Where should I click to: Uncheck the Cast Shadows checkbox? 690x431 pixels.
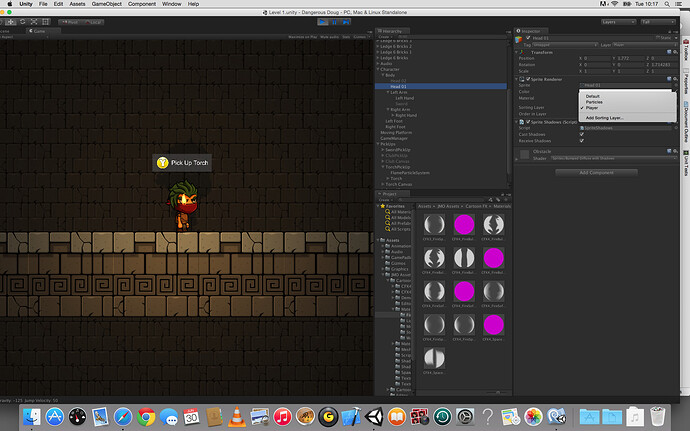coord(582,134)
